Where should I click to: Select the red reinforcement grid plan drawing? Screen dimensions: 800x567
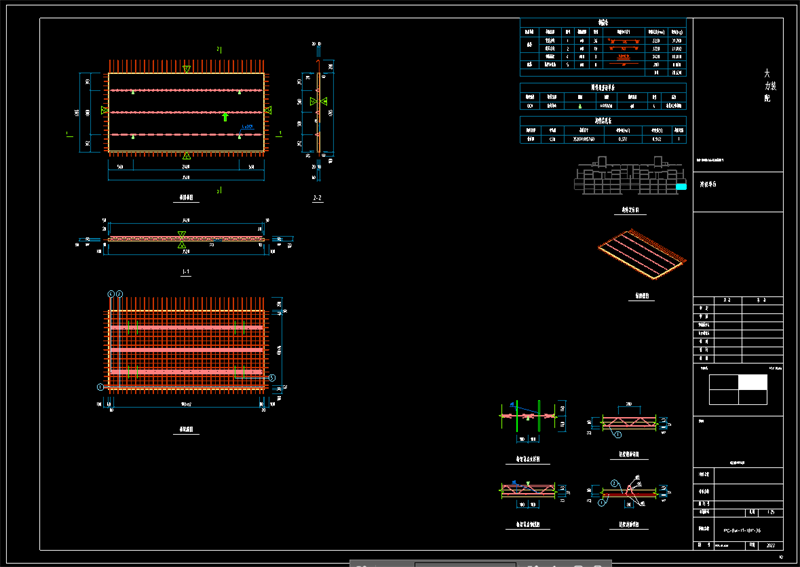click(x=187, y=346)
